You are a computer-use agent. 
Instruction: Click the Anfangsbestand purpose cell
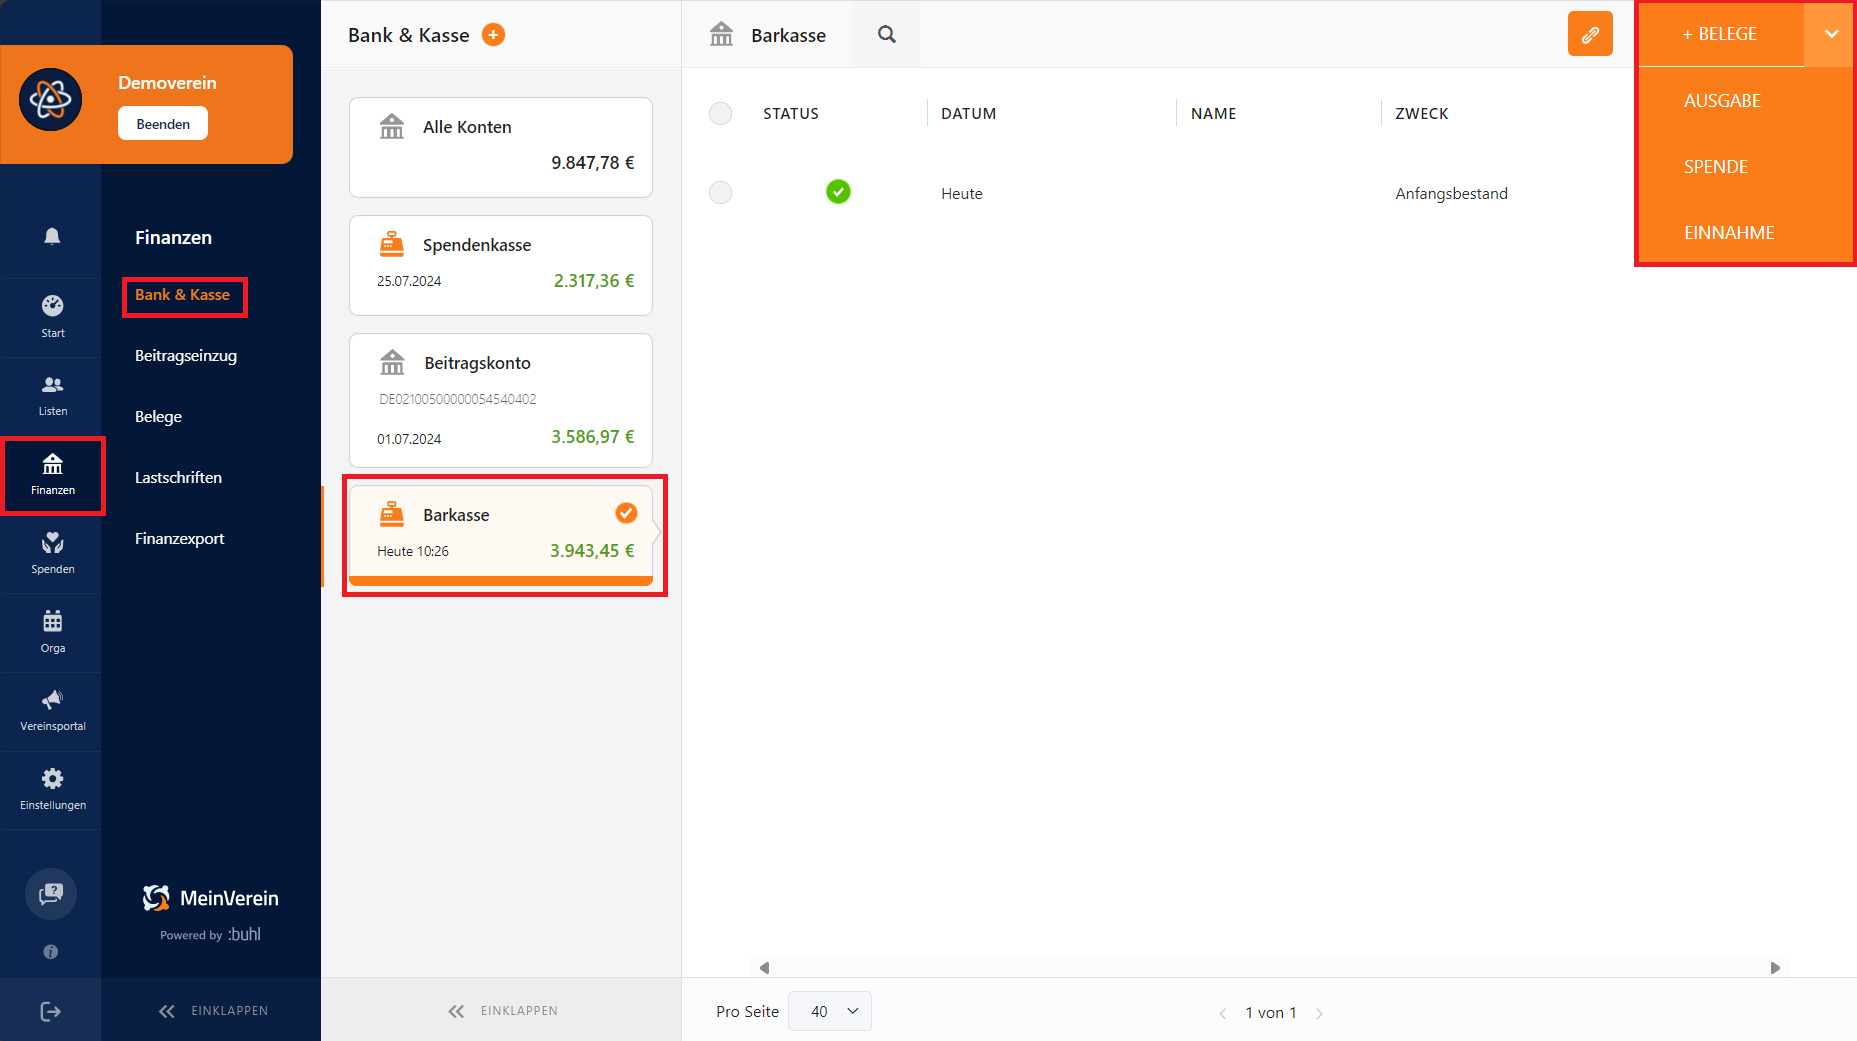pos(1451,194)
